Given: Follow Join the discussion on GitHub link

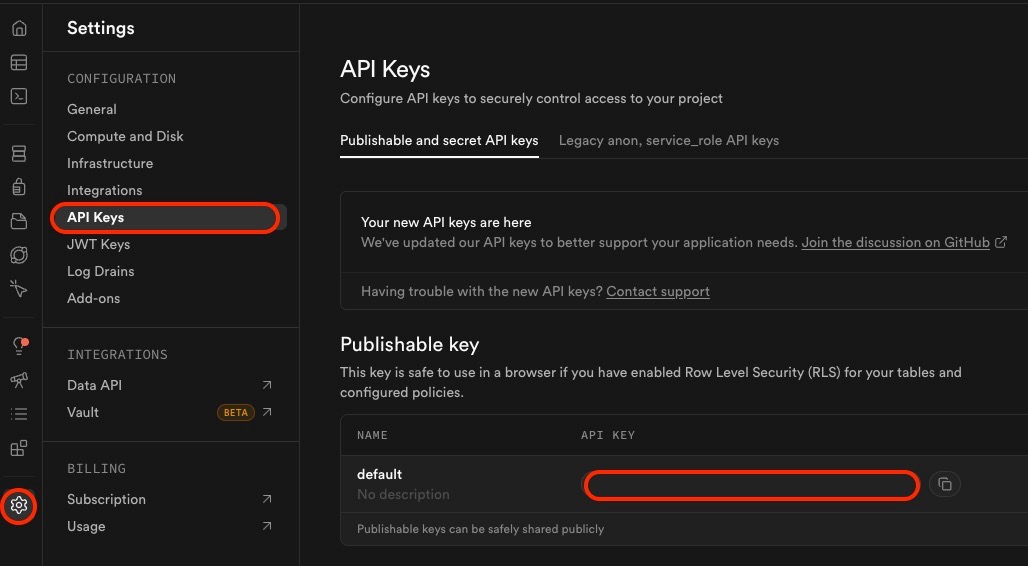Looking at the screenshot, I should pyautogui.click(x=896, y=242).
